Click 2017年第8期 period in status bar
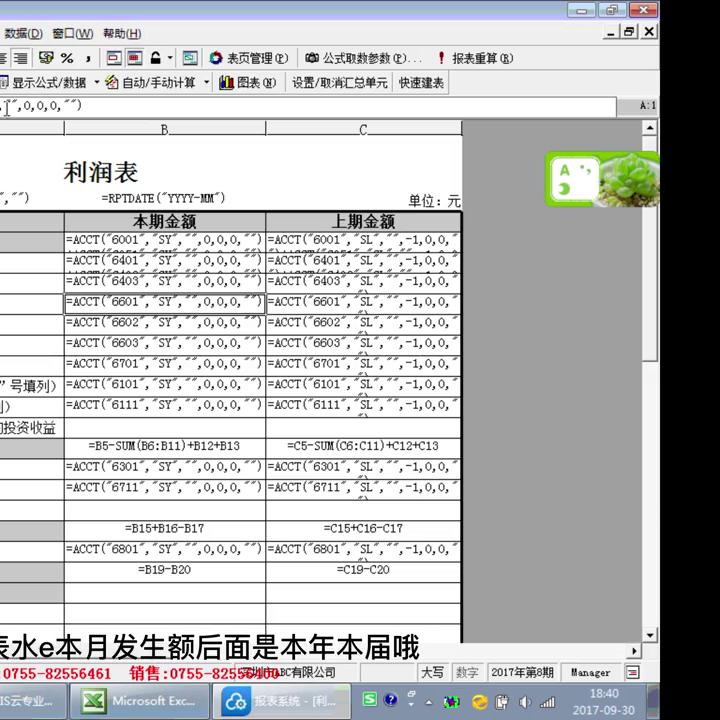This screenshot has height=720, width=720. pyautogui.click(x=523, y=673)
